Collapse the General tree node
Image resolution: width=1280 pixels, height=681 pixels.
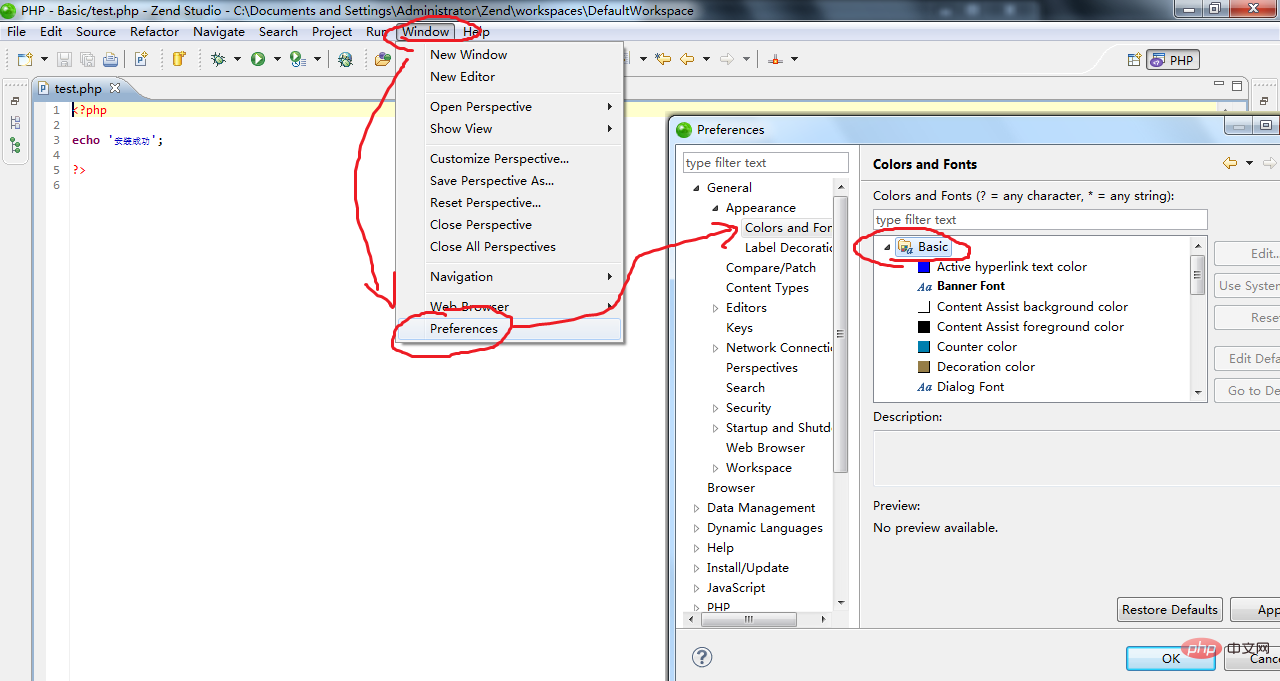(x=696, y=188)
